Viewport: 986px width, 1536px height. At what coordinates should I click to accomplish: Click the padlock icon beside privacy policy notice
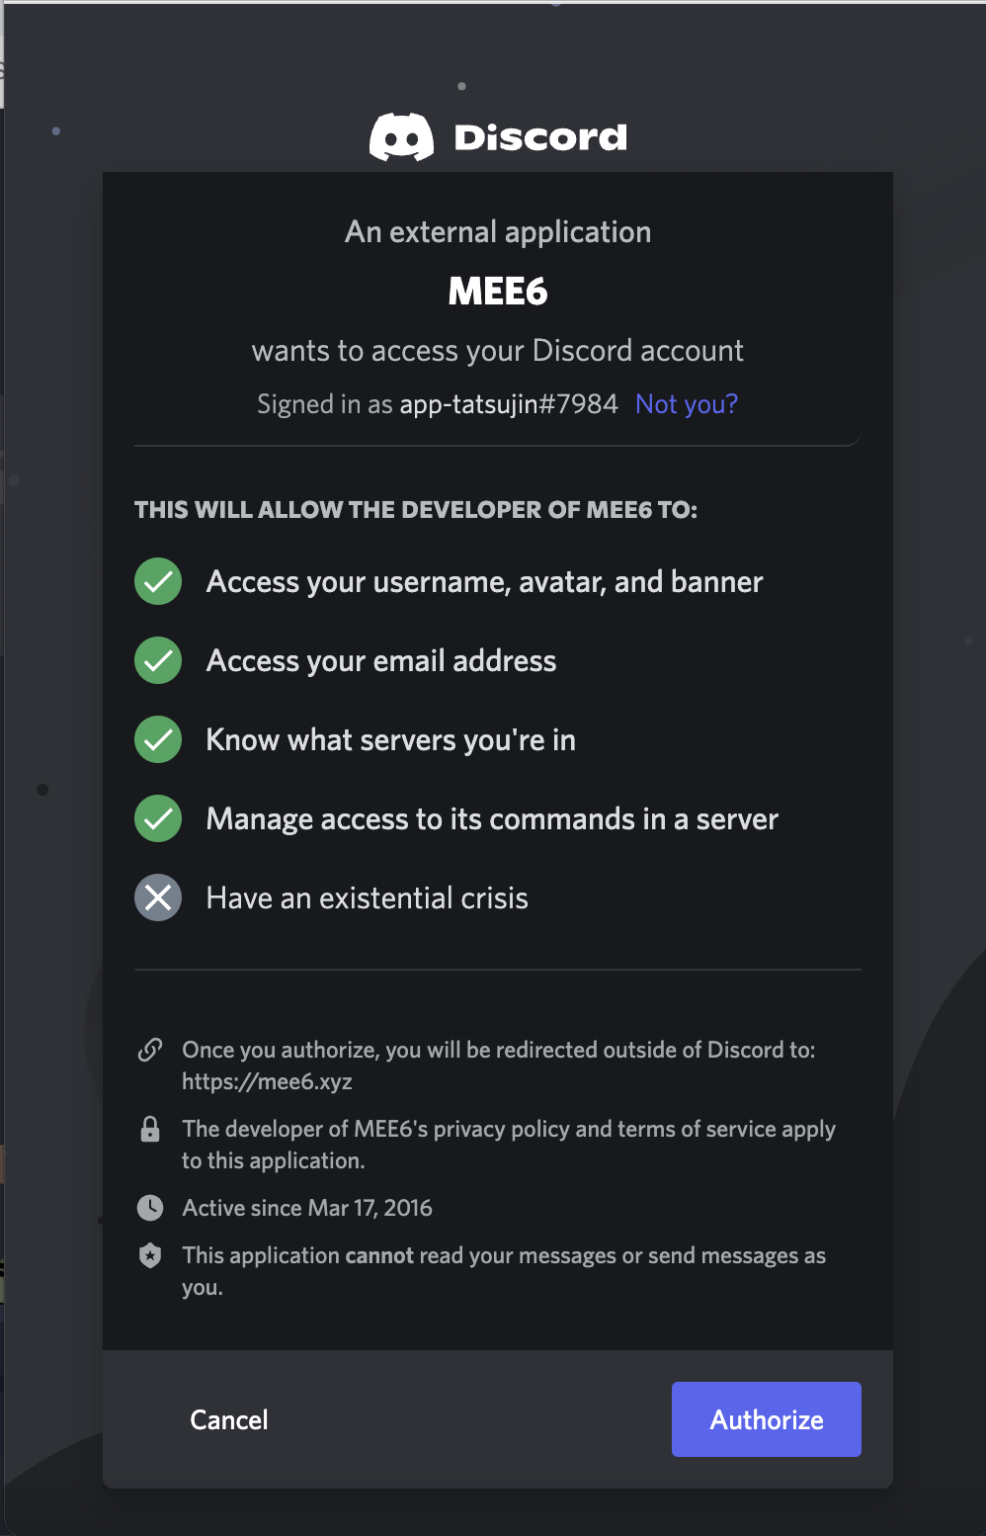[150, 1129]
